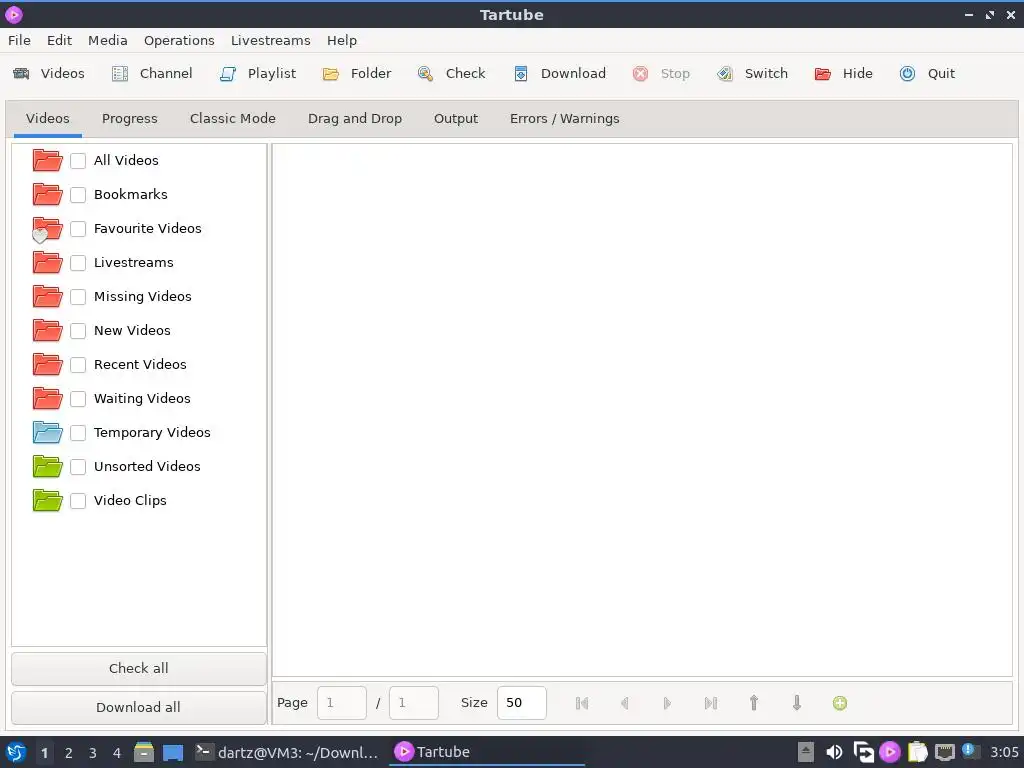Click the Quit toolbar button
Image resolution: width=1024 pixels, height=768 pixels.
927,73
